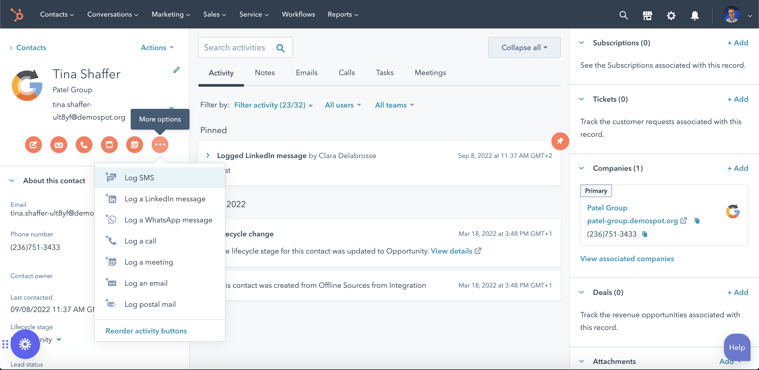Collapse the Subscriptions (0) section
The height and width of the screenshot is (370, 759).
[582, 43]
